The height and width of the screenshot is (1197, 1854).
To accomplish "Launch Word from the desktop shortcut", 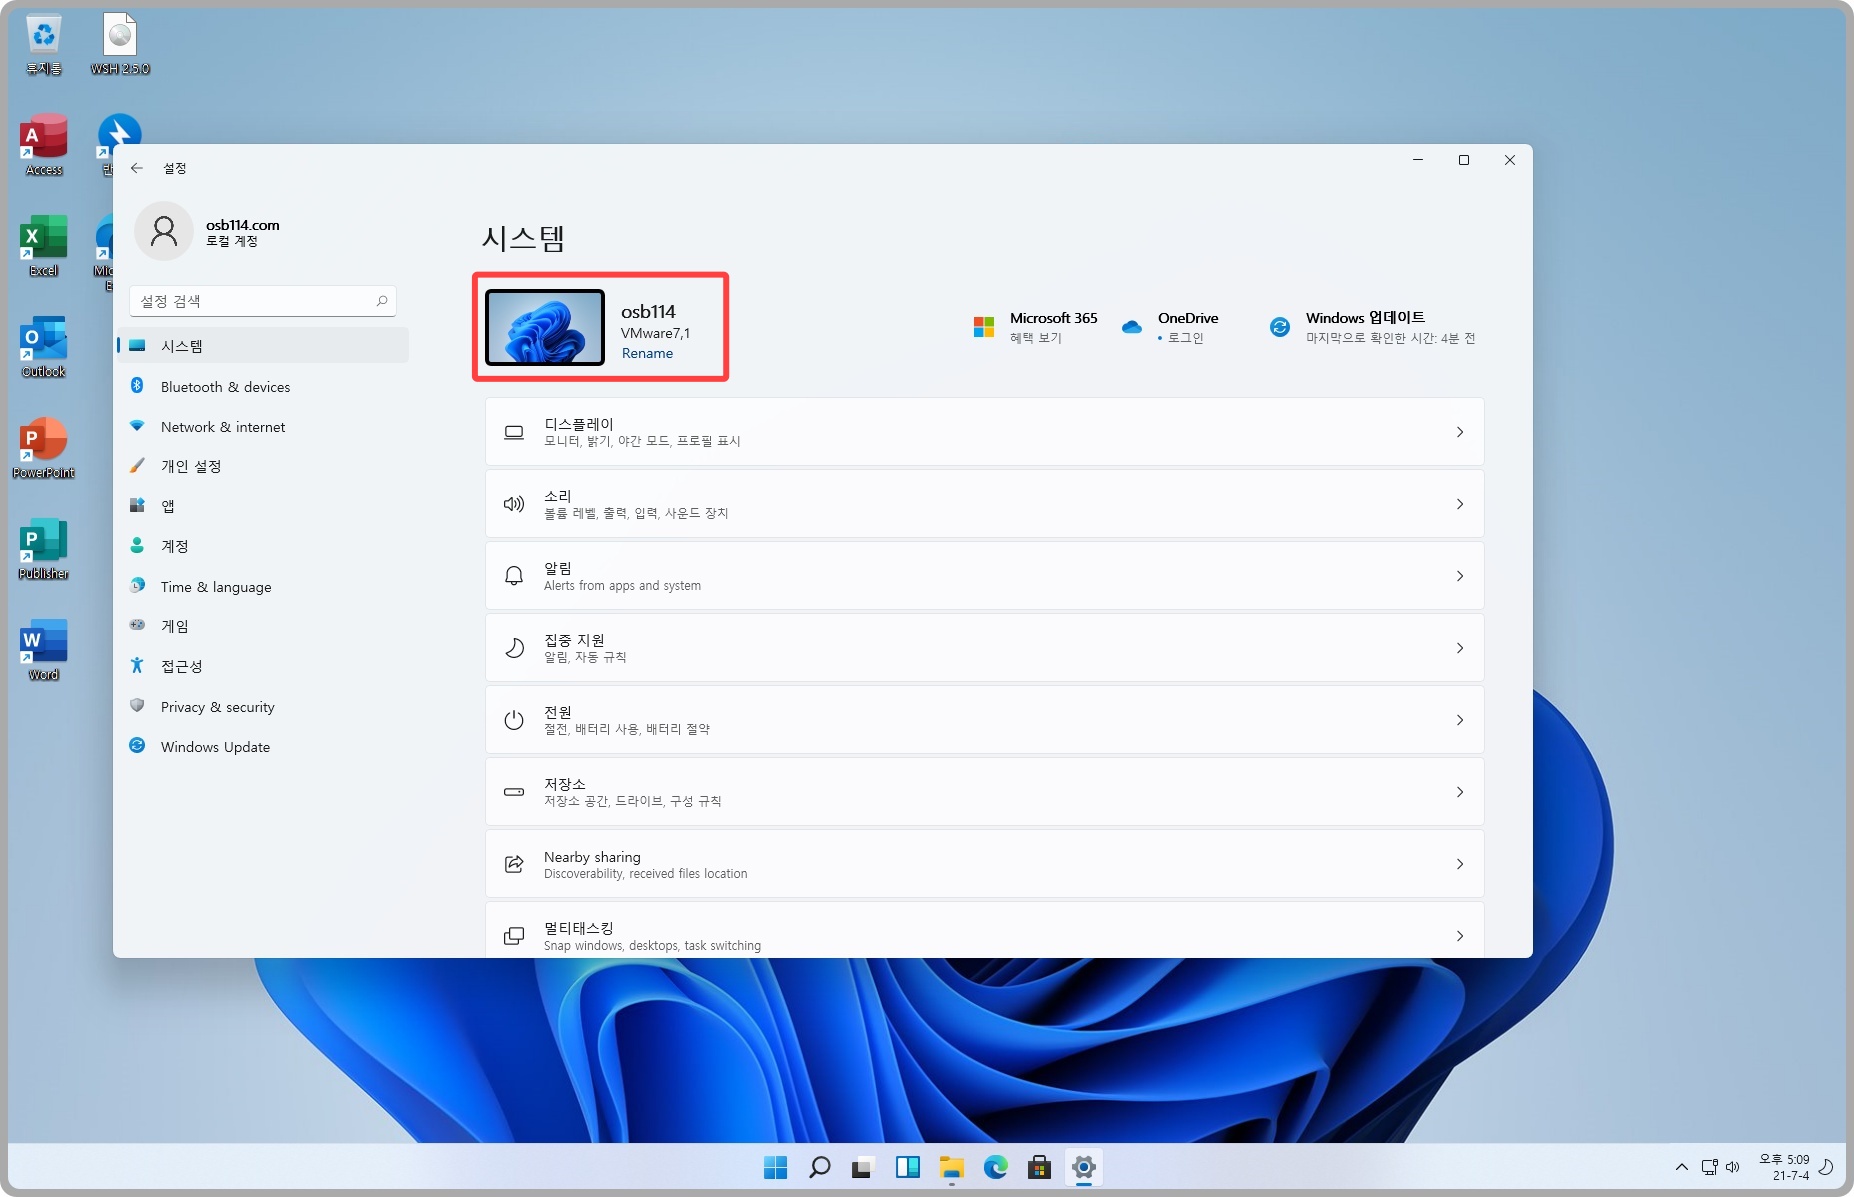I will click(x=44, y=651).
